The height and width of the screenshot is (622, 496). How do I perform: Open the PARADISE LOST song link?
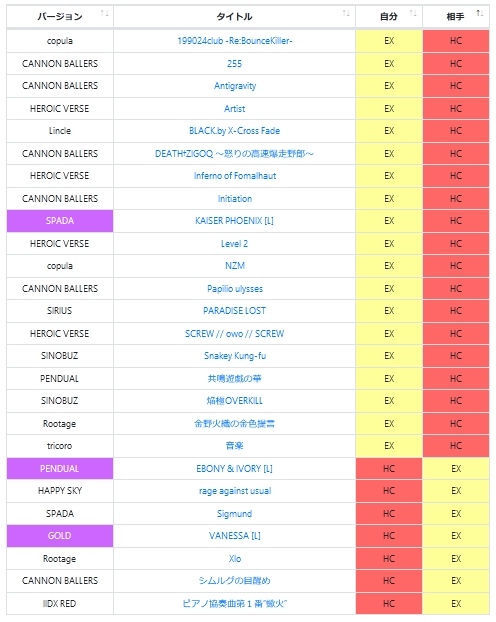[235, 311]
